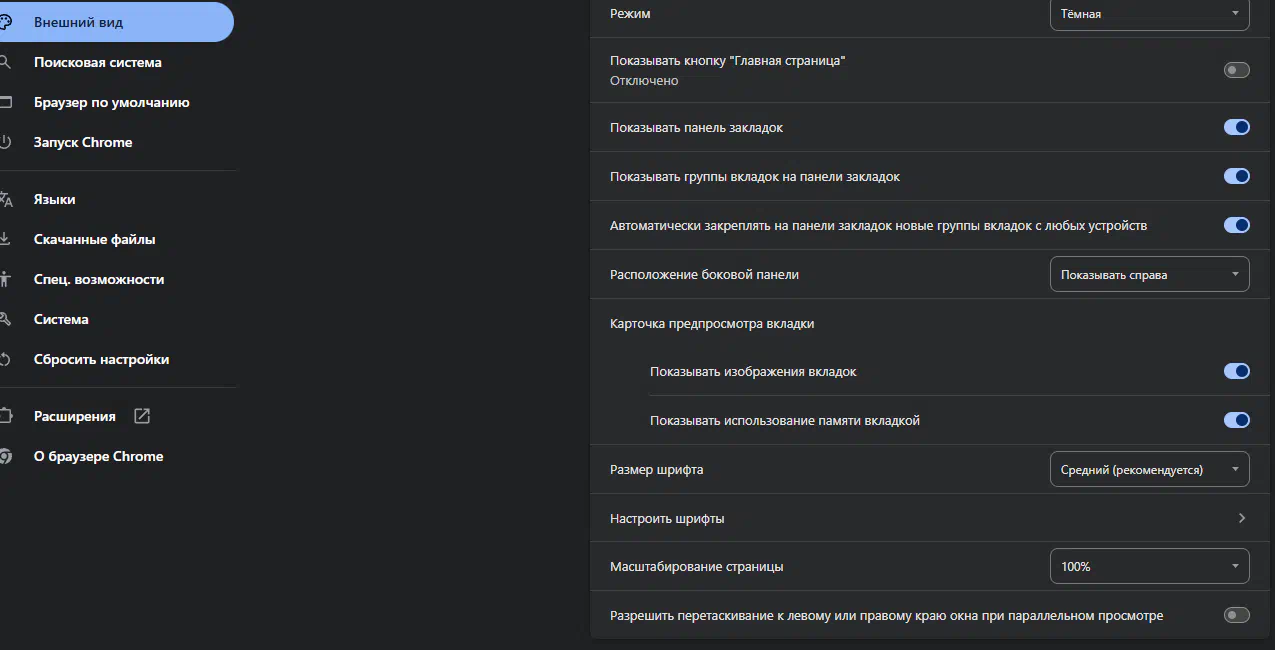
Task: Open the Режим dropdown showing Тёмная
Action: point(1149,14)
